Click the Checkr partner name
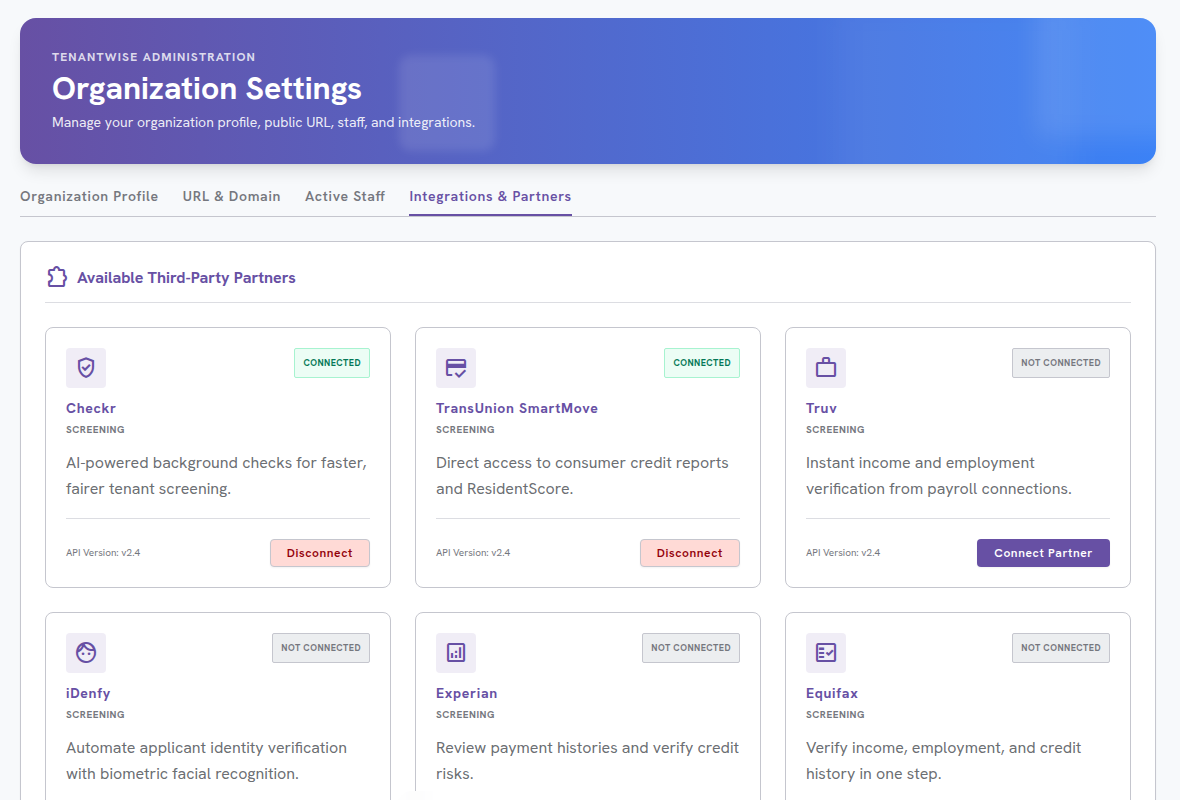 (x=91, y=408)
